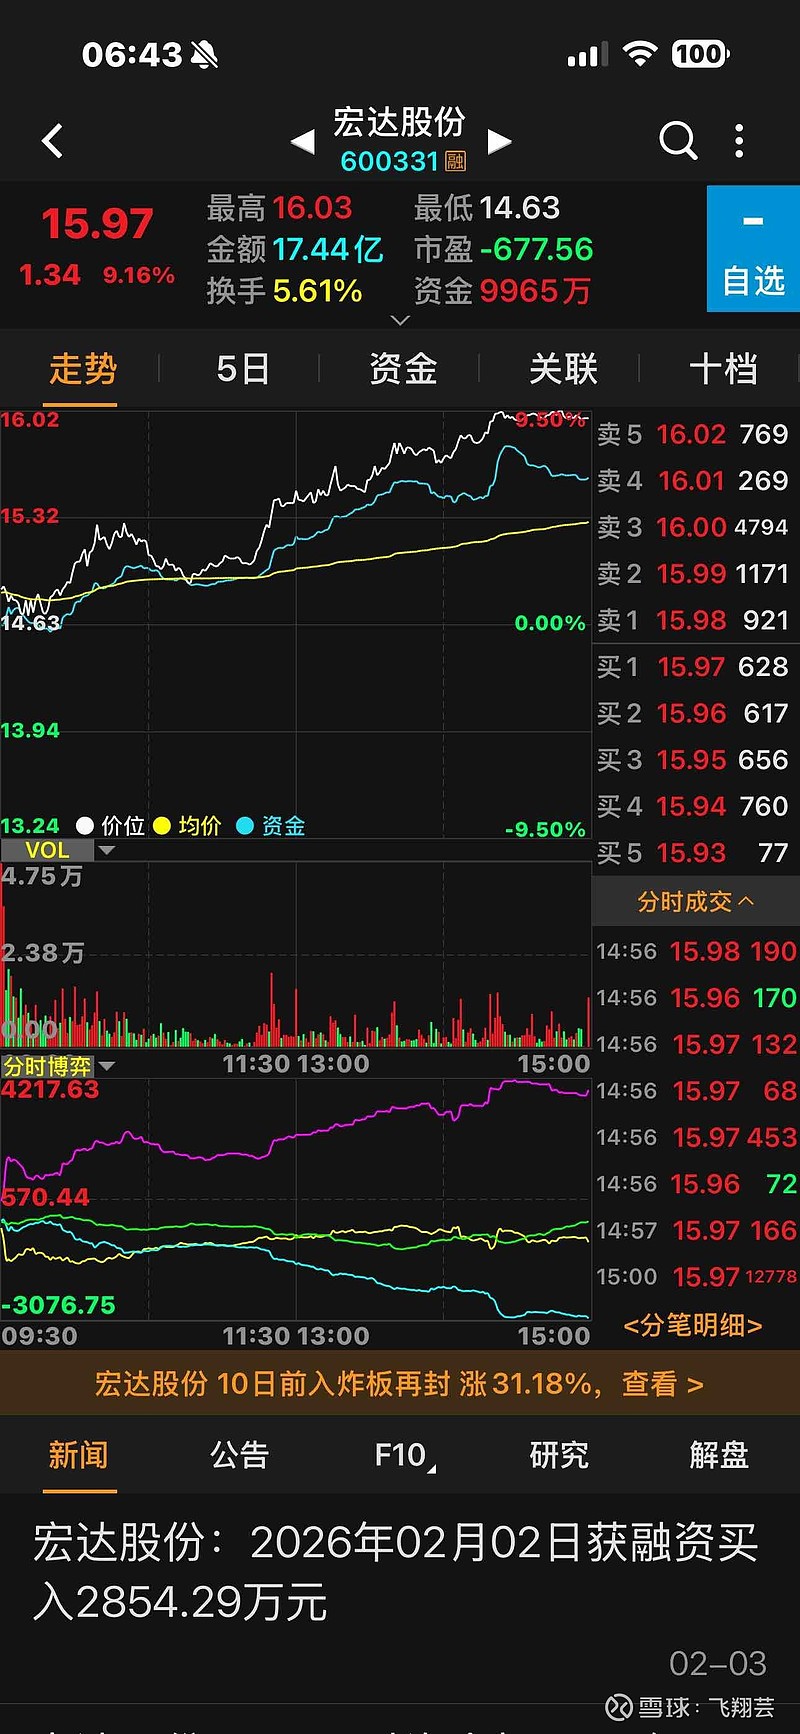Viewport: 800px width, 1734px height.
Task: Tap the 买2 15.96 order row
Action: 694,713
